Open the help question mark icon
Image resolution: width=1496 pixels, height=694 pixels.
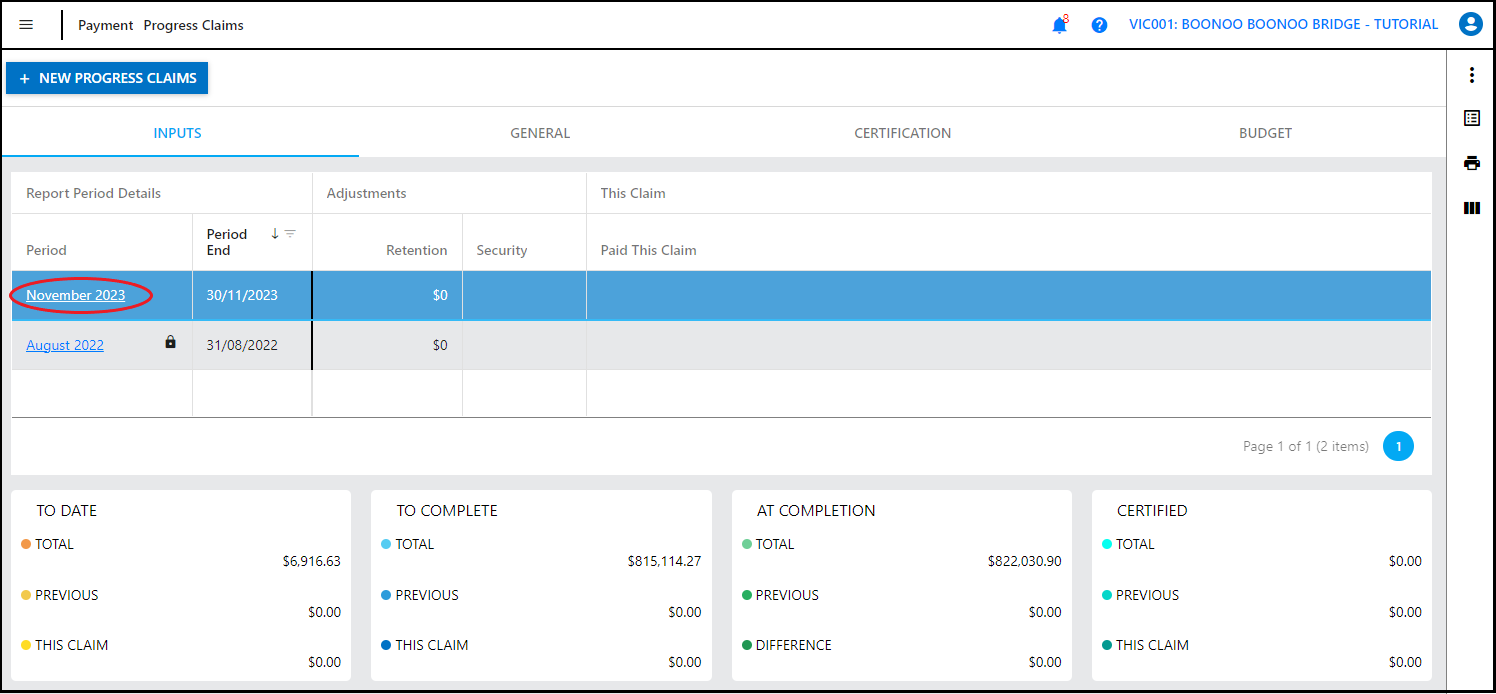1099,25
